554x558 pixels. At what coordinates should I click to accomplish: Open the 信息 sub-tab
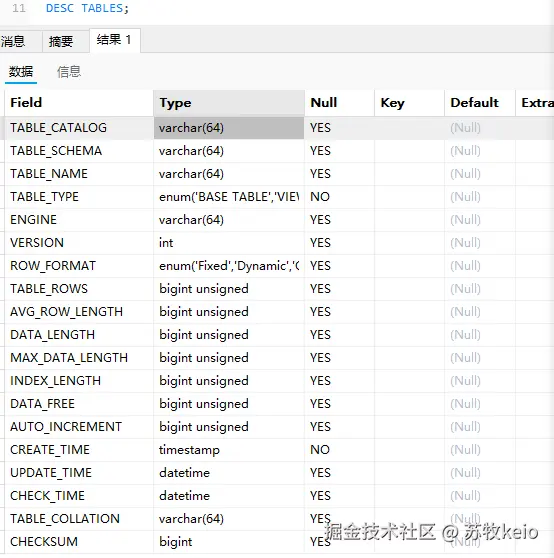point(69,72)
